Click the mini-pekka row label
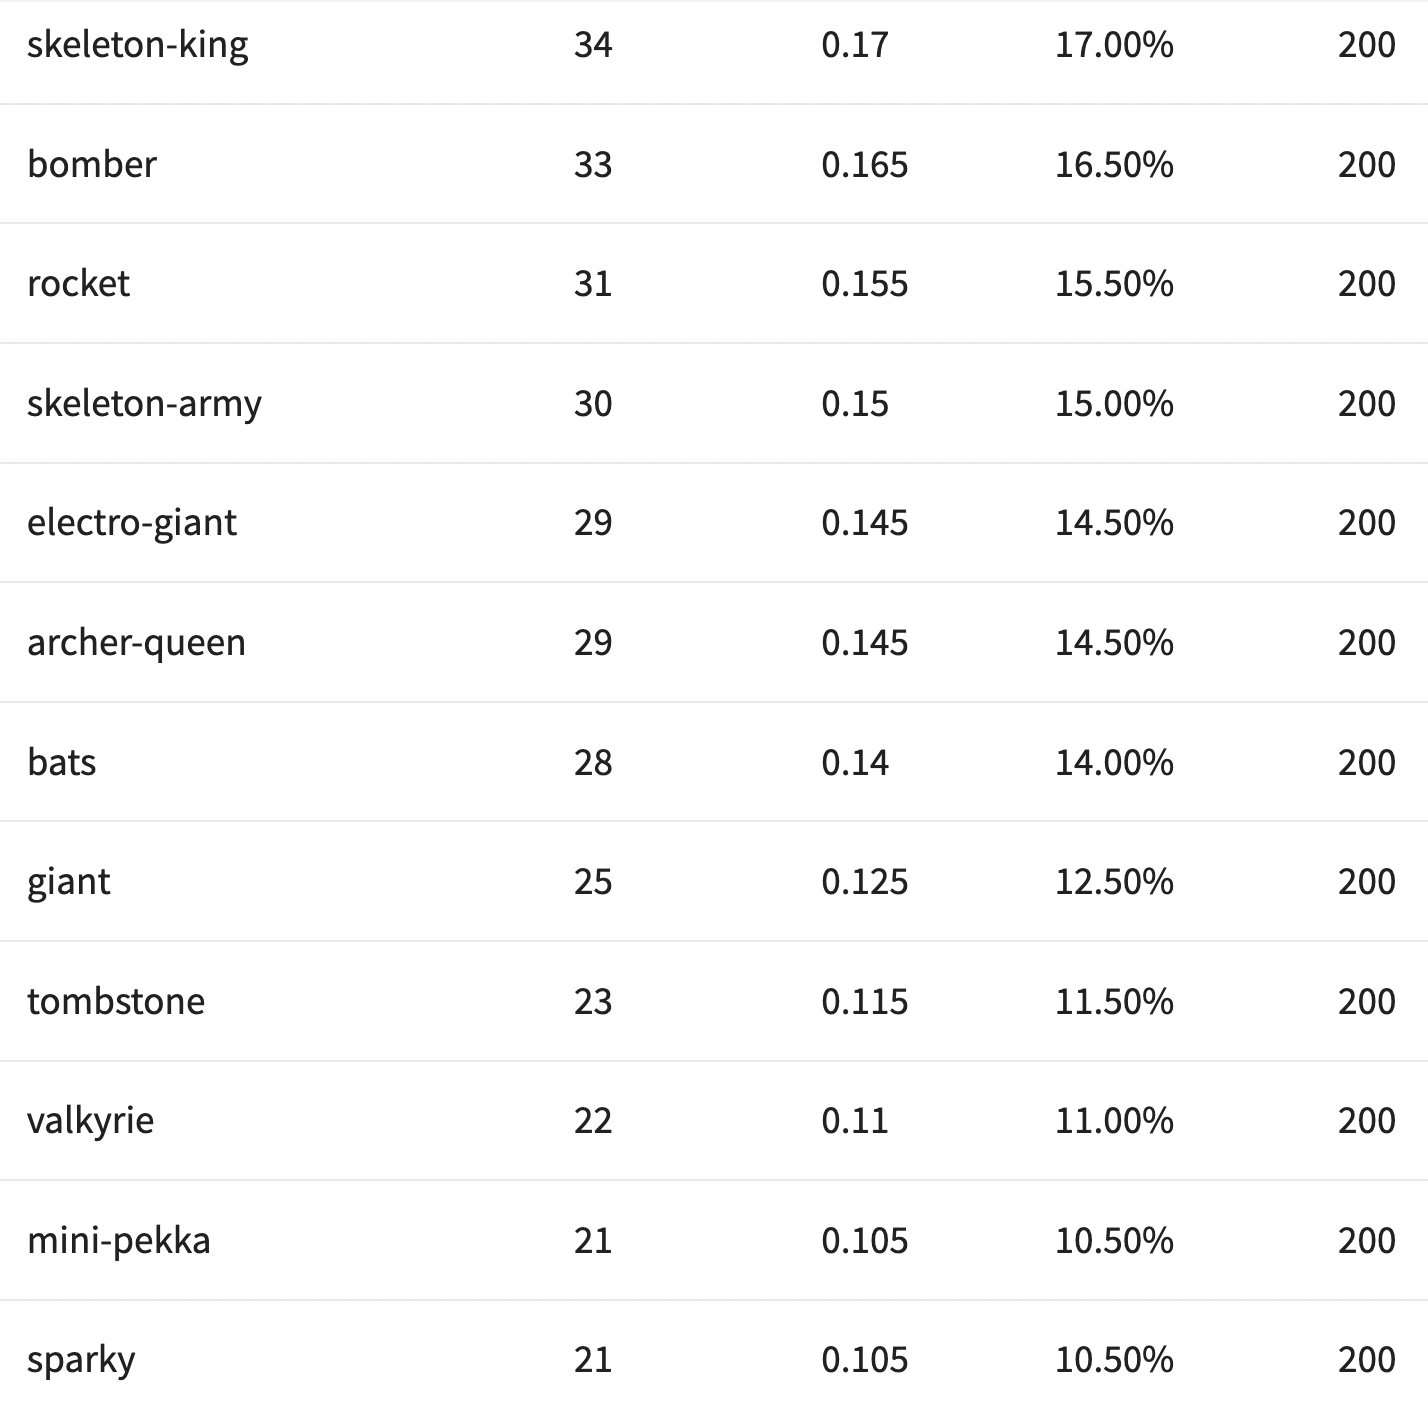Image resolution: width=1428 pixels, height=1414 pixels. click(x=119, y=1241)
